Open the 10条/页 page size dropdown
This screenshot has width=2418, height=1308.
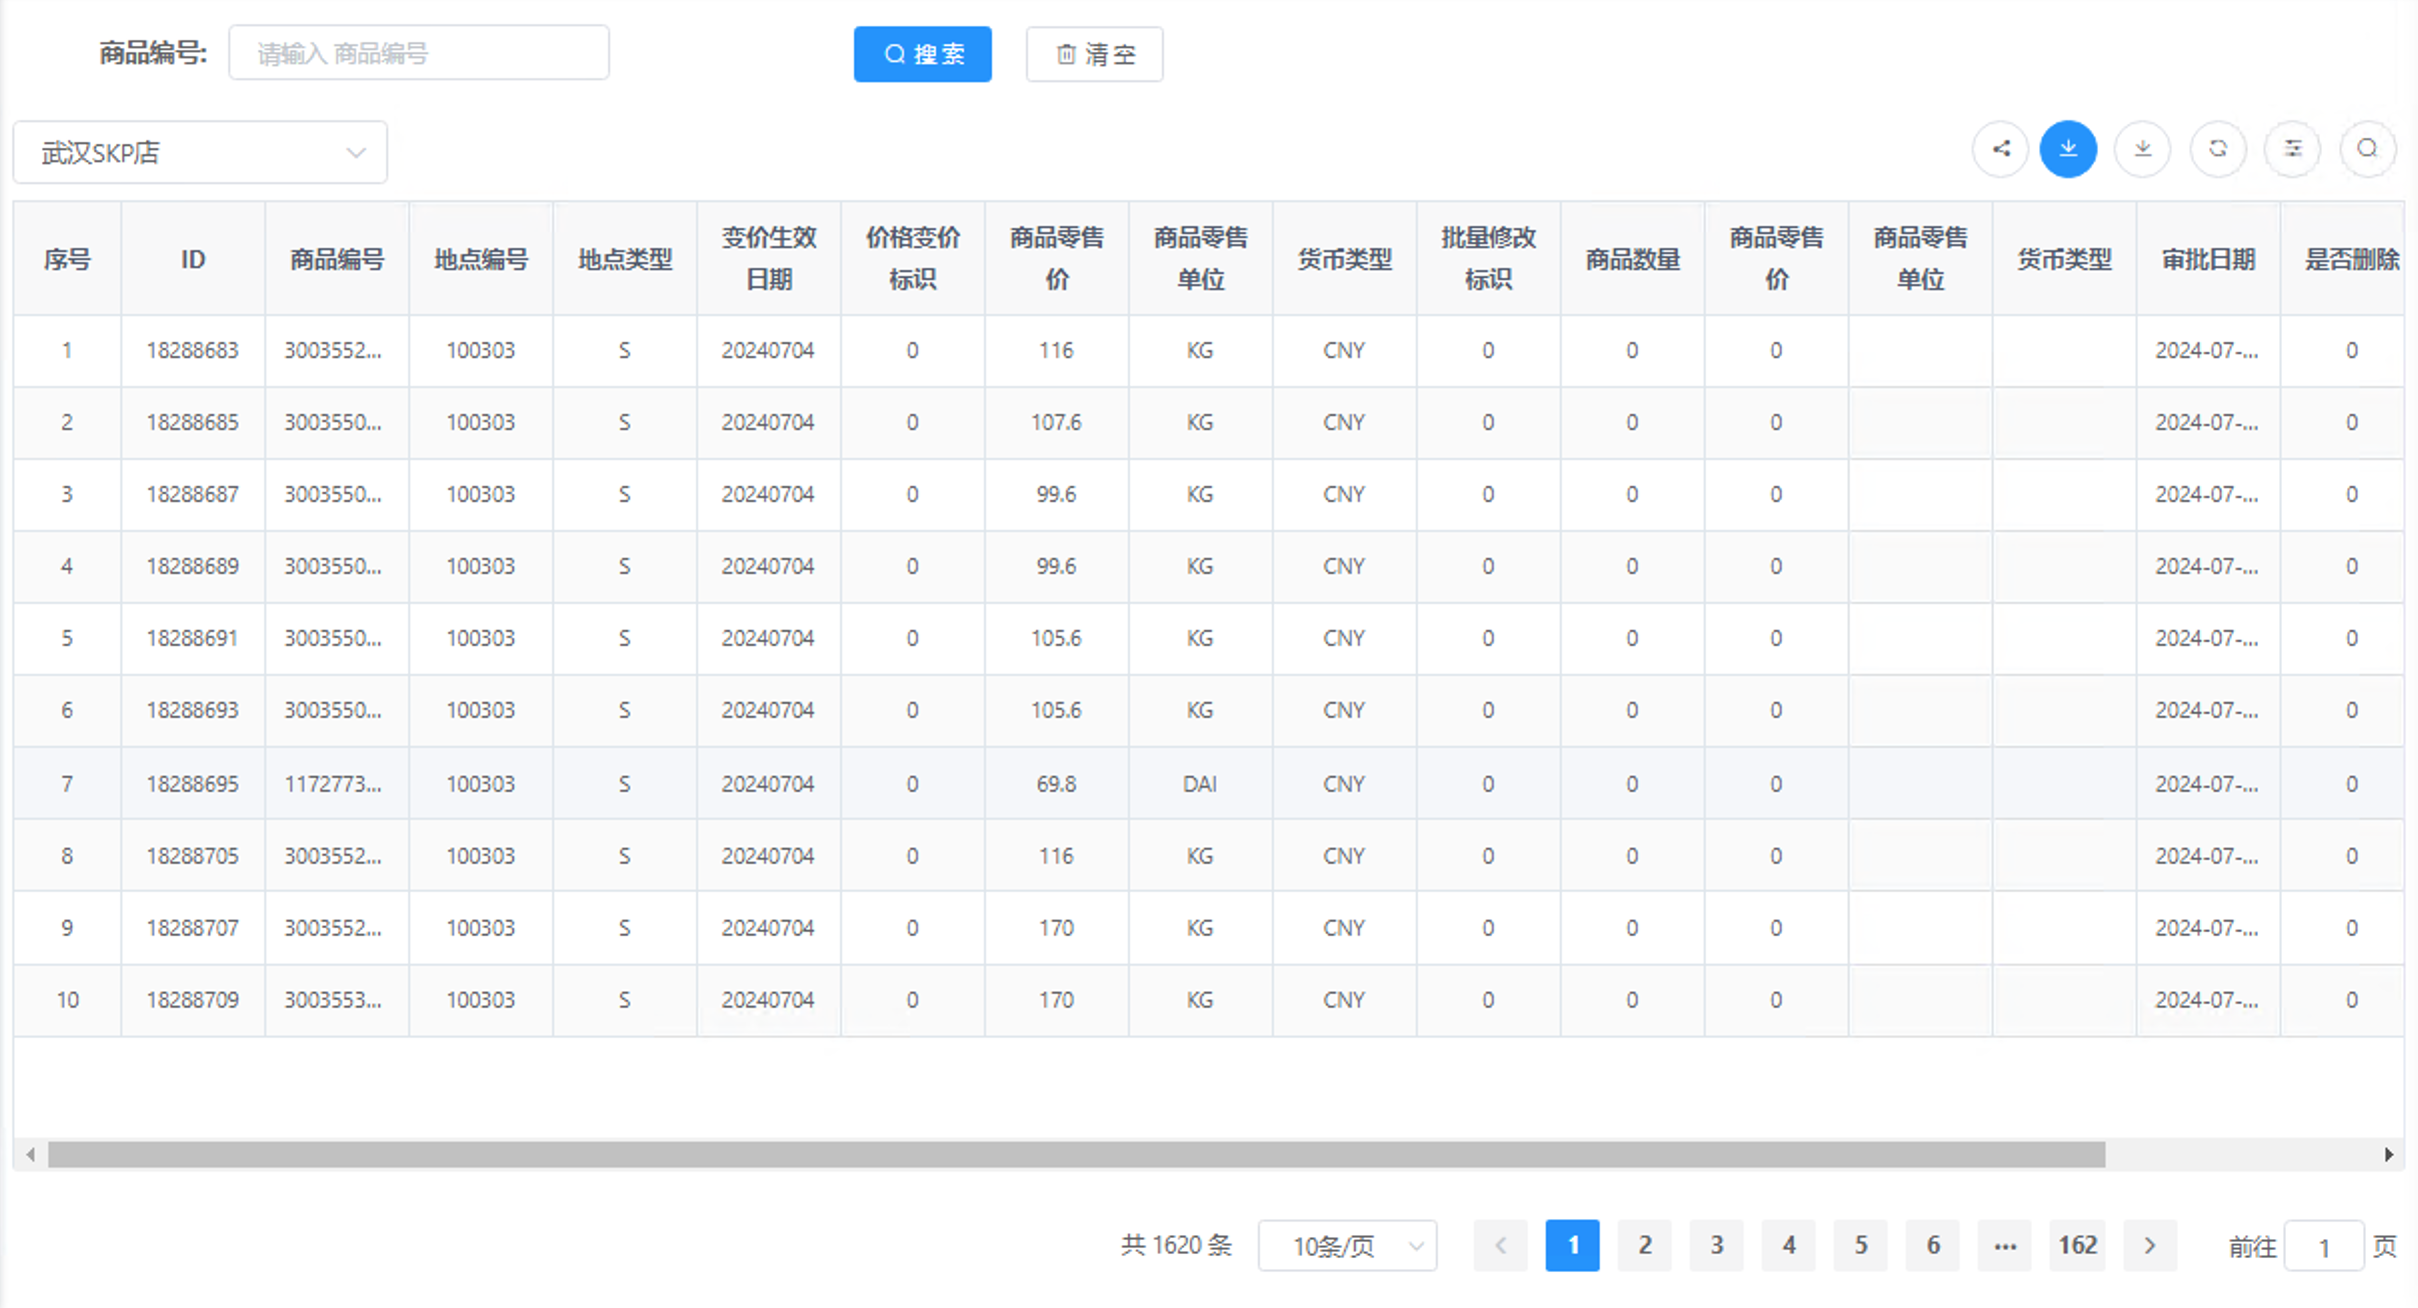tap(1347, 1245)
